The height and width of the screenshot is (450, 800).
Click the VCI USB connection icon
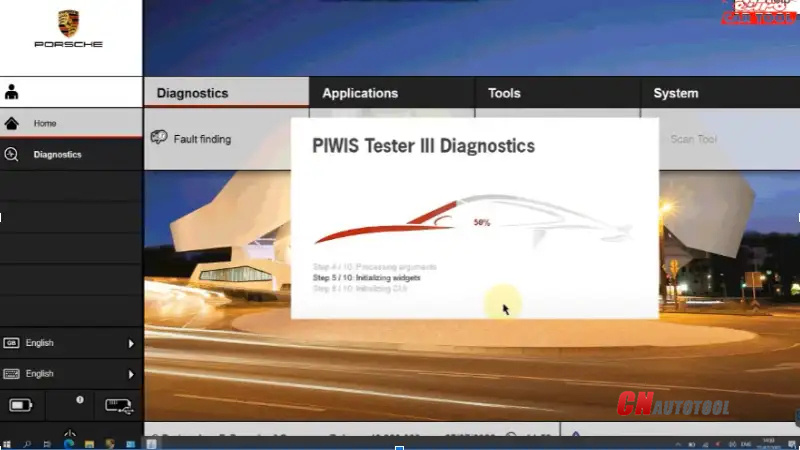[119, 406]
